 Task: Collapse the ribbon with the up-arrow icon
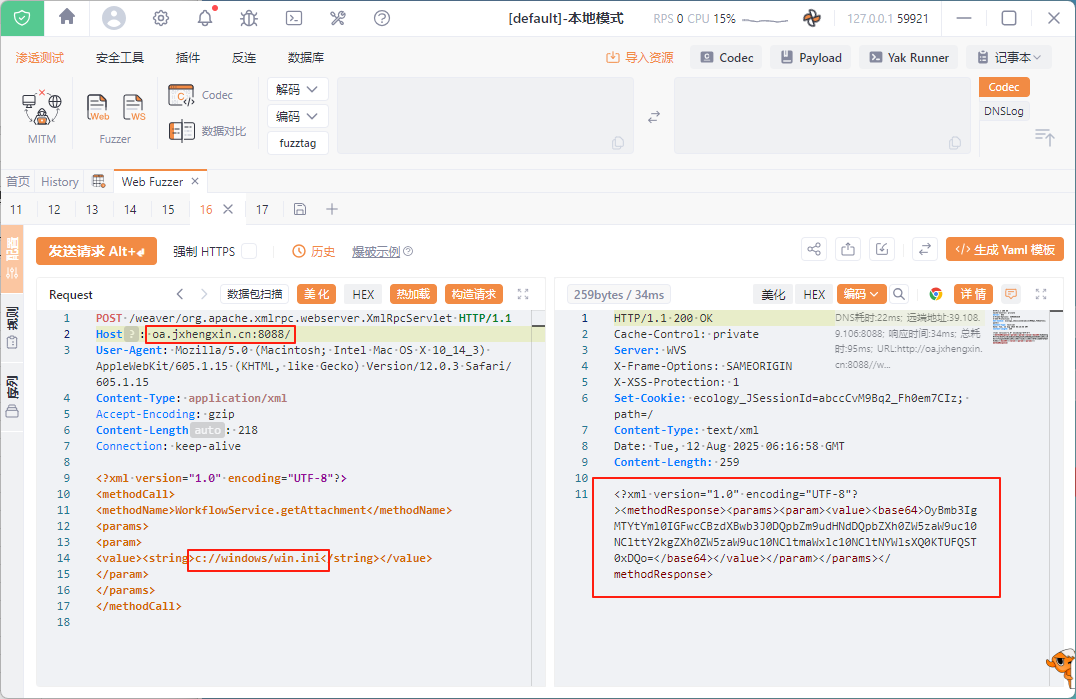coord(1044,137)
